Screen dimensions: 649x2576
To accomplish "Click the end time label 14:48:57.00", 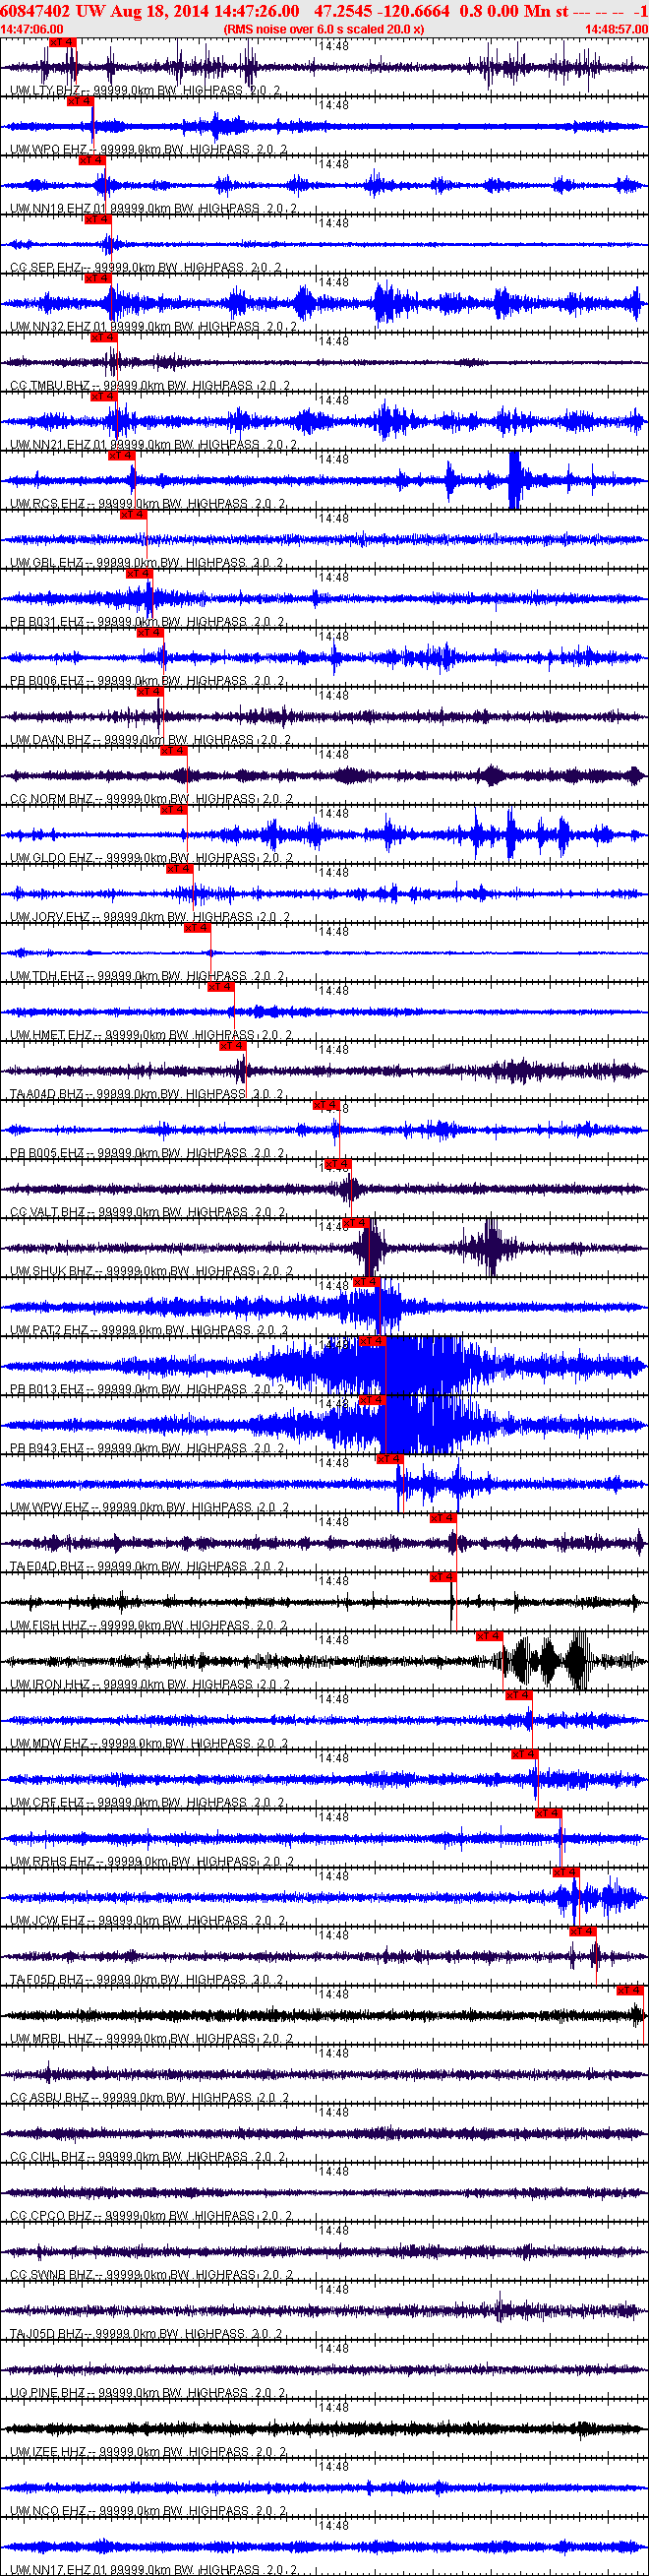I will [616, 29].
